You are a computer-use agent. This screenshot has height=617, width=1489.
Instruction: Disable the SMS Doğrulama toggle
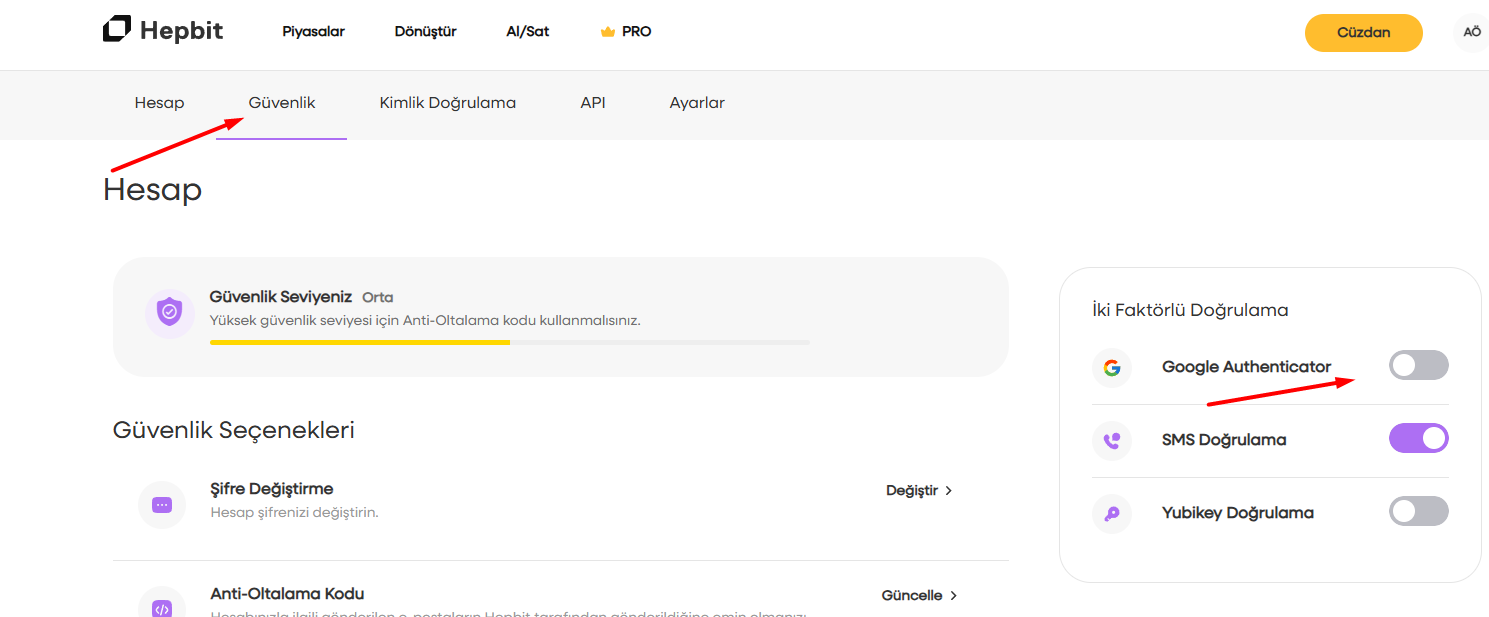pyautogui.click(x=1418, y=439)
